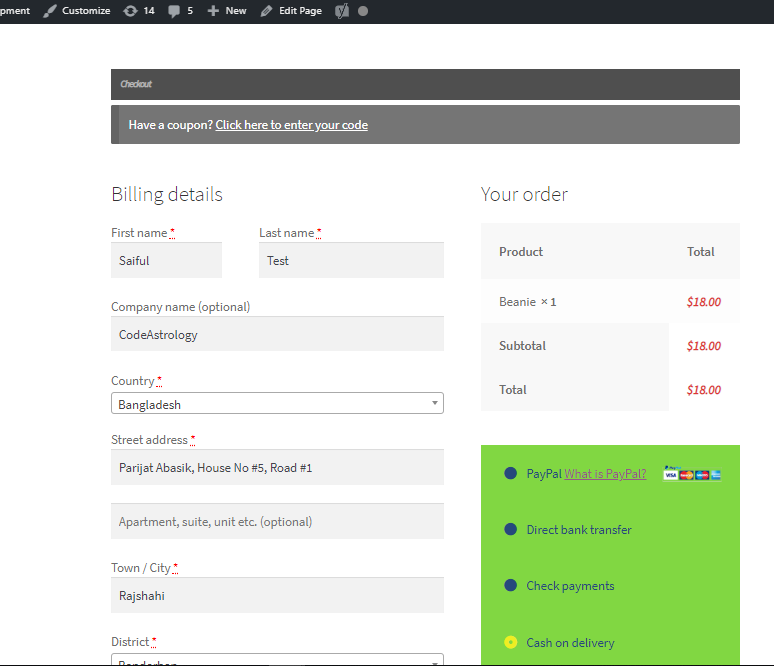The width and height of the screenshot is (774, 666).
Task: Click the Edit Page pencil icon
Action: point(267,11)
